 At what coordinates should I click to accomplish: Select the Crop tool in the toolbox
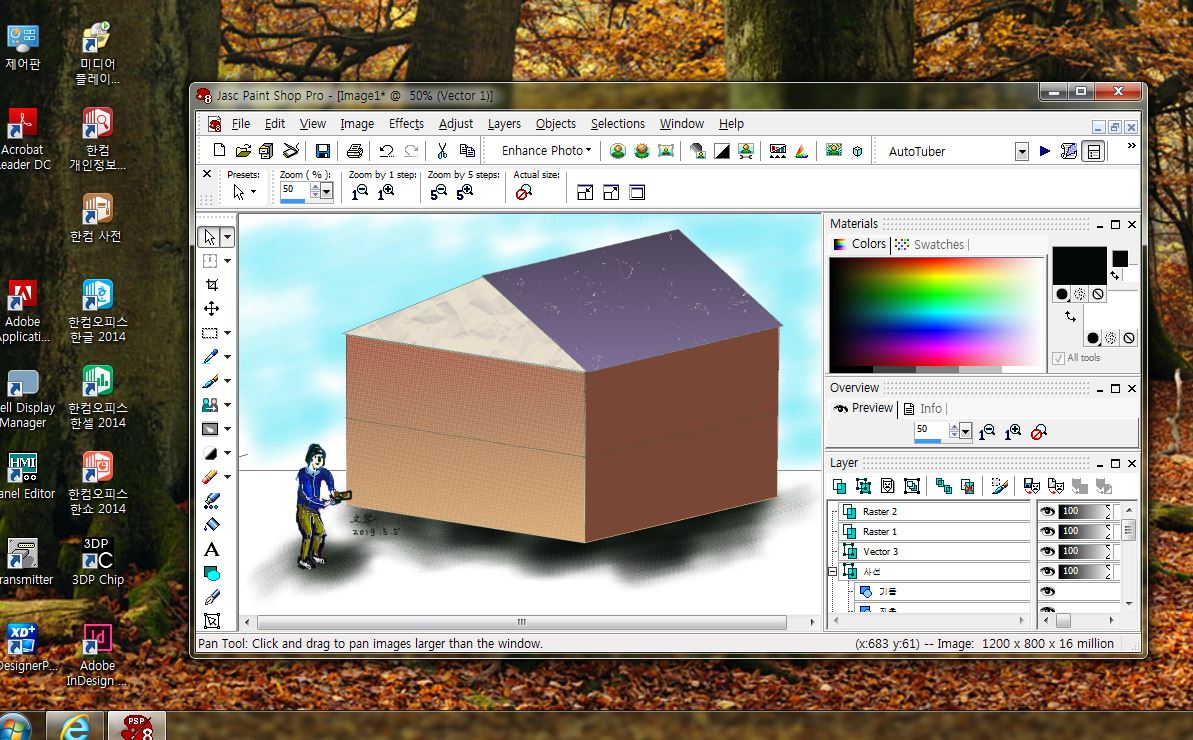[211, 285]
